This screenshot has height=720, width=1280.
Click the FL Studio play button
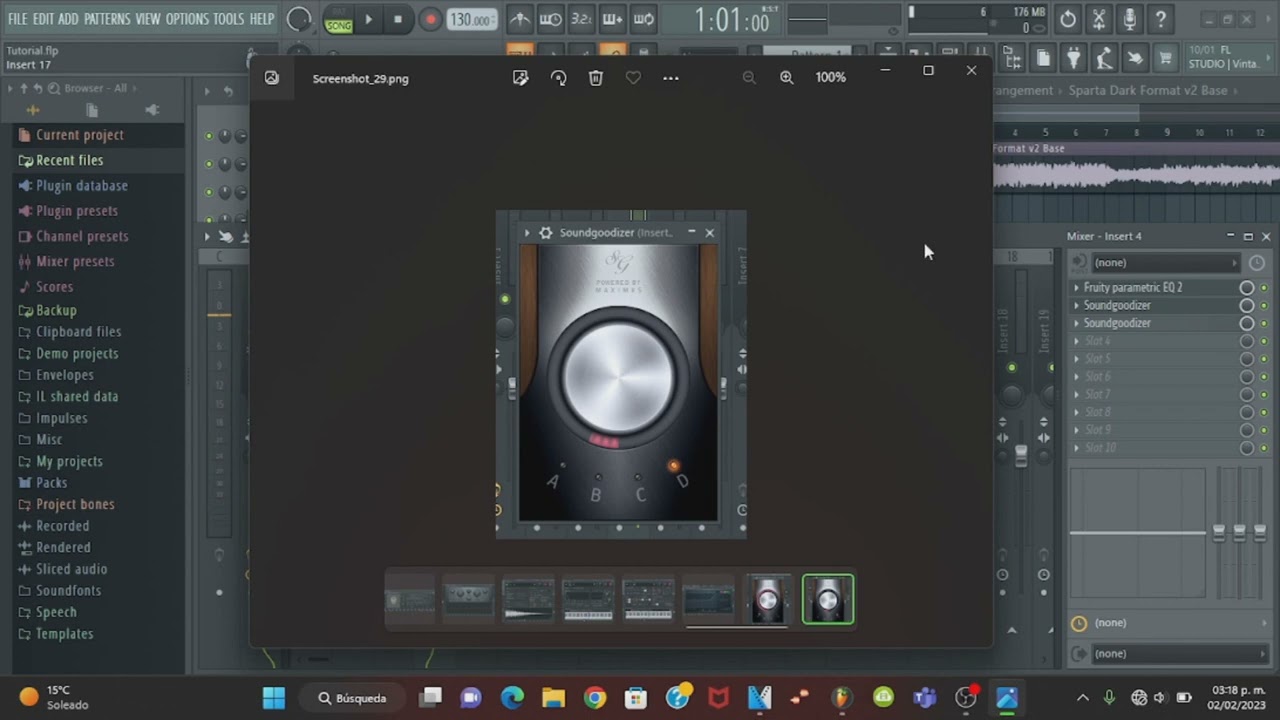point(368,19)
